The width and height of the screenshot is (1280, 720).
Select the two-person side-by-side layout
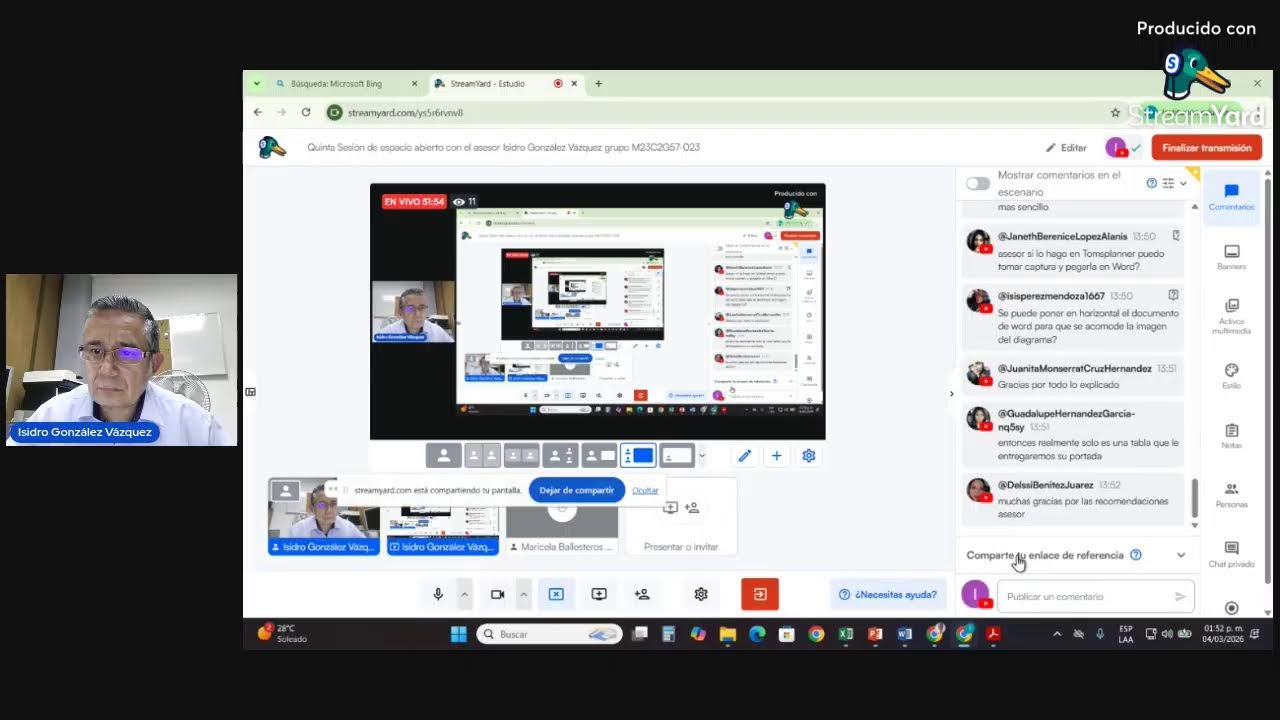click(x=482, y=456)
